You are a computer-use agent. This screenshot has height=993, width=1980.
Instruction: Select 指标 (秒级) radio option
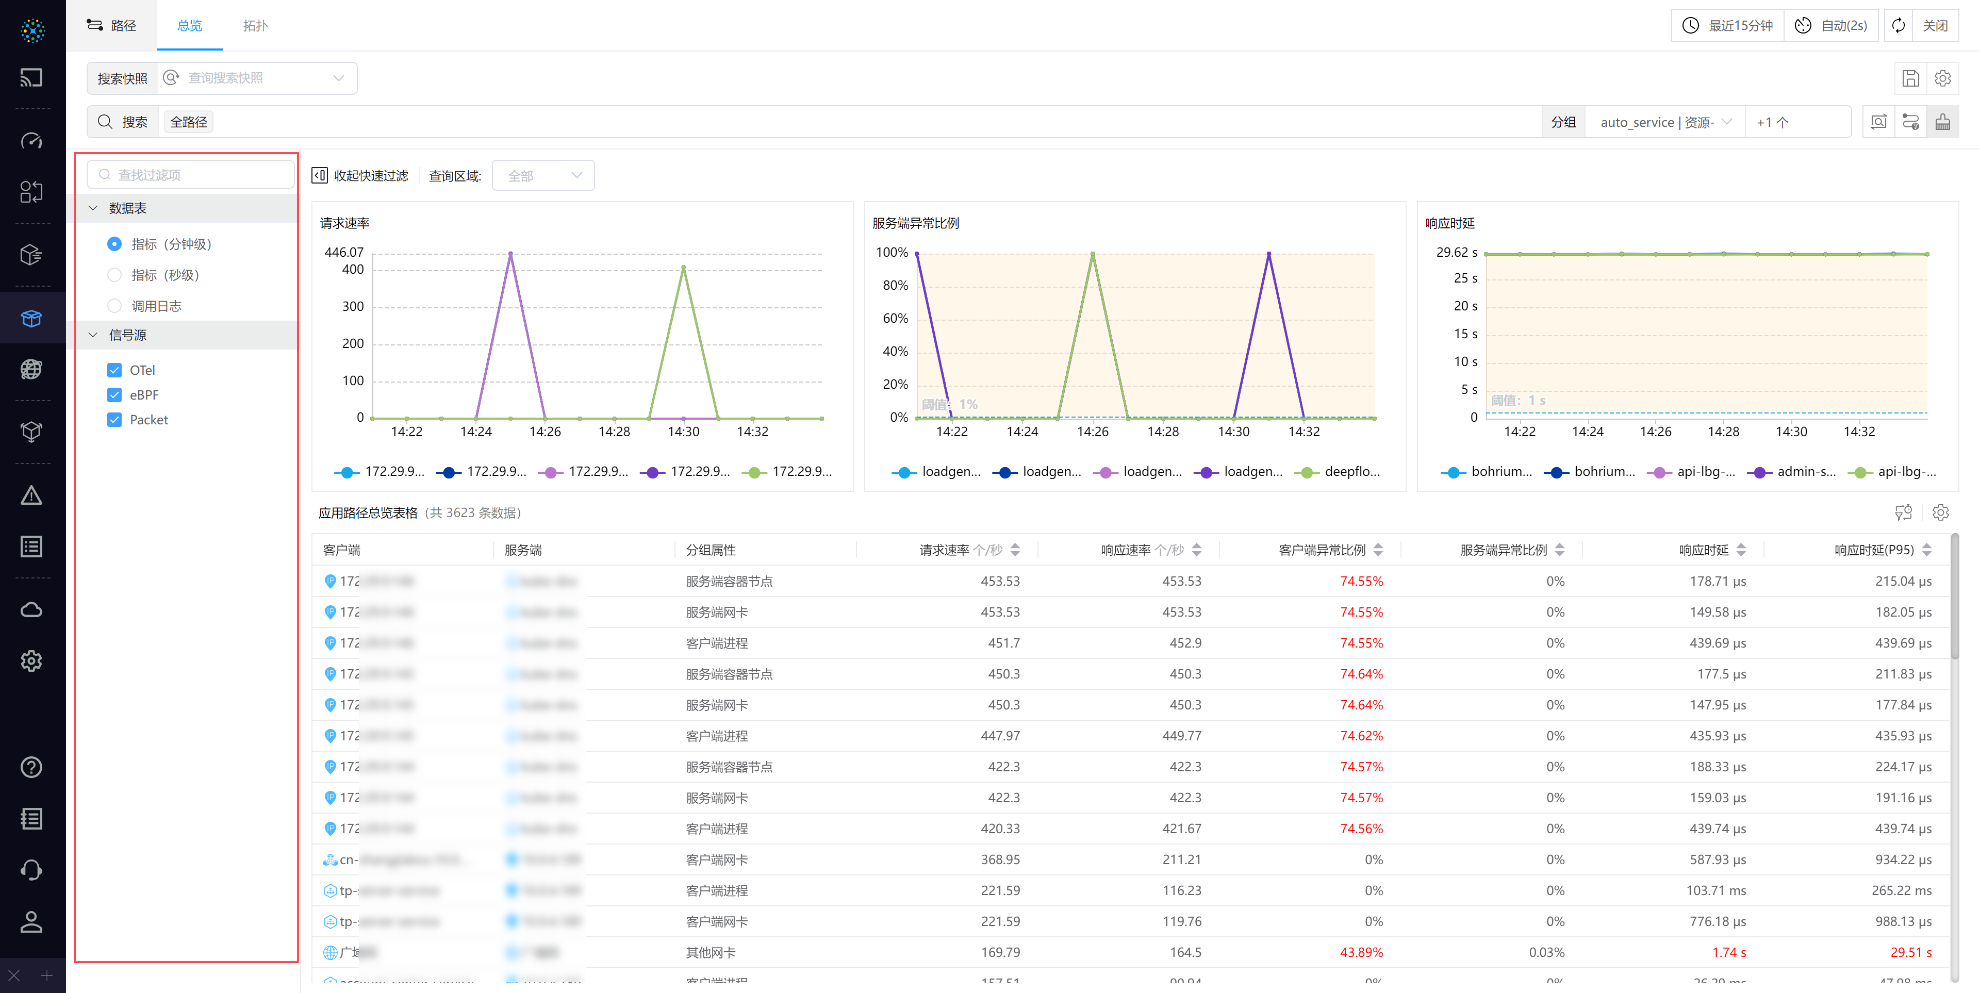(115, 275)
